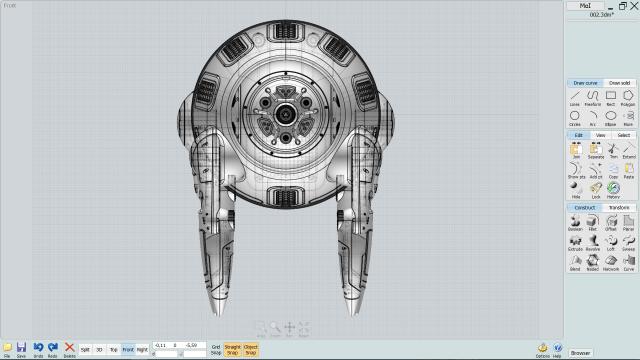Image resolution: width=640 pixels, height=360 pixels.
Task: Turn off Object Snap
Action: tap(251, 349)
